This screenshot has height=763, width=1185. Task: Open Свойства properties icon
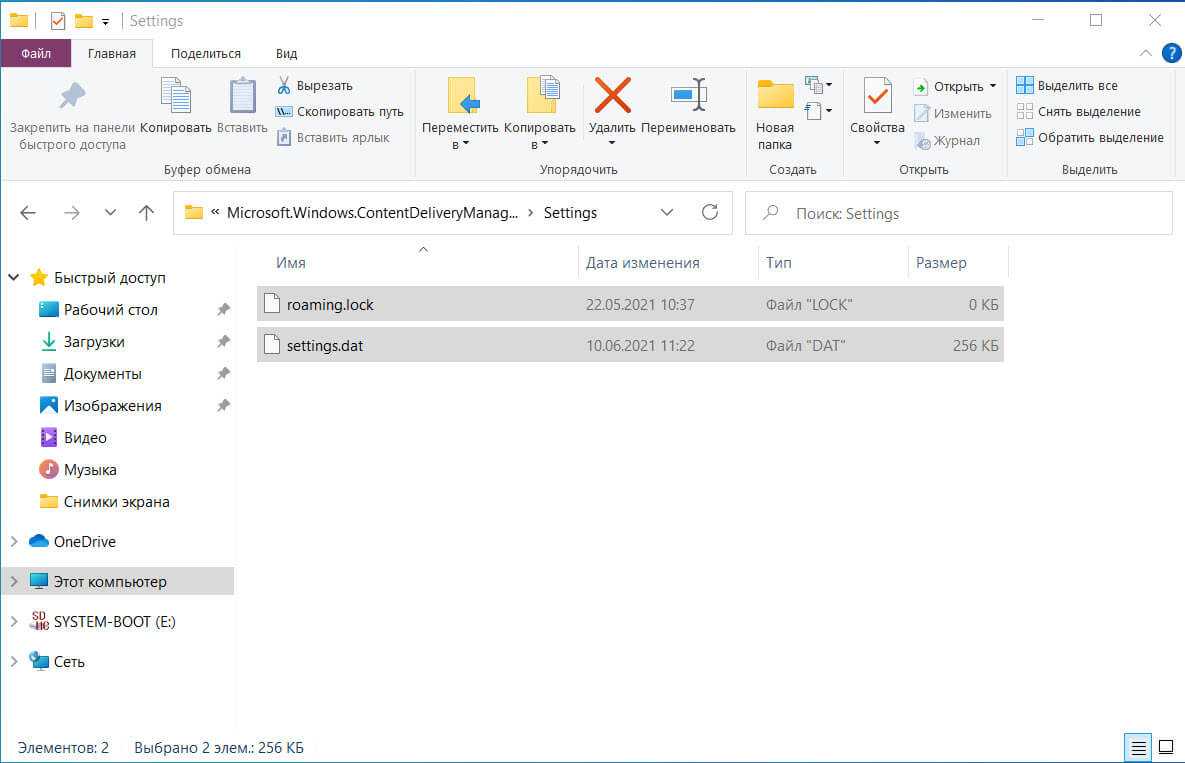[x=877, y=95]
